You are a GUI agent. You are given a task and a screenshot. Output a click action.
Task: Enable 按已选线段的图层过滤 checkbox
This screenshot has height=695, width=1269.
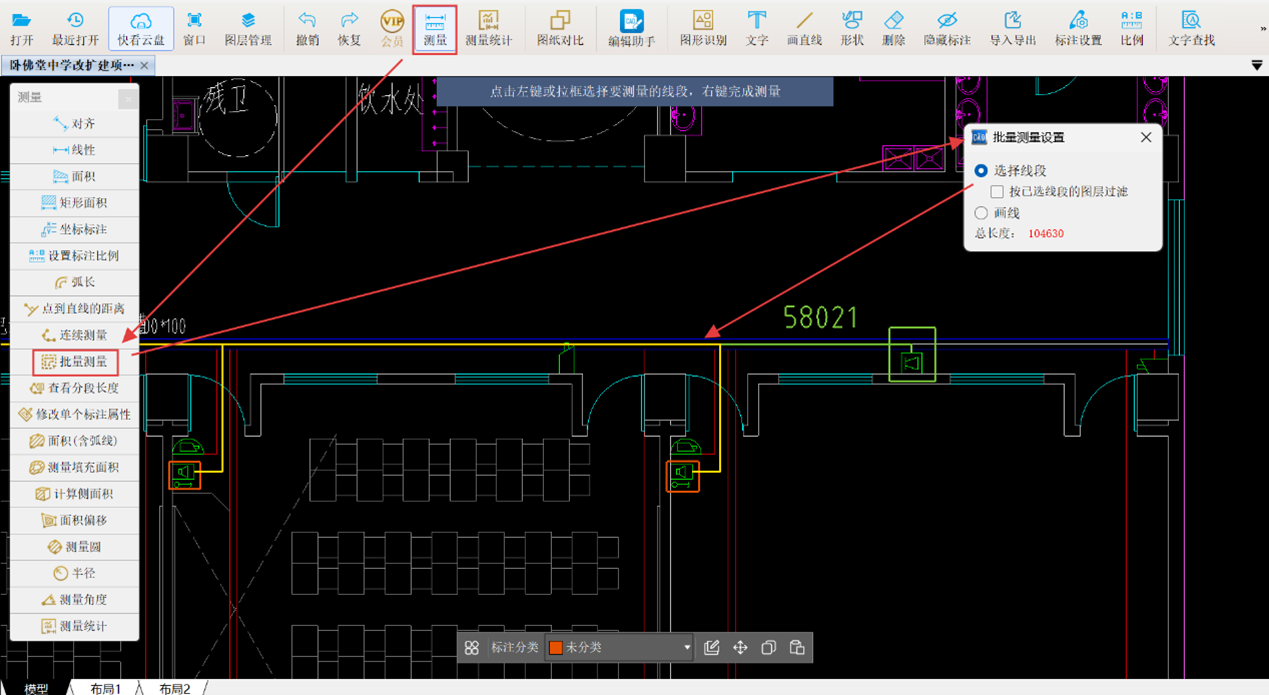tap(997, 192)
